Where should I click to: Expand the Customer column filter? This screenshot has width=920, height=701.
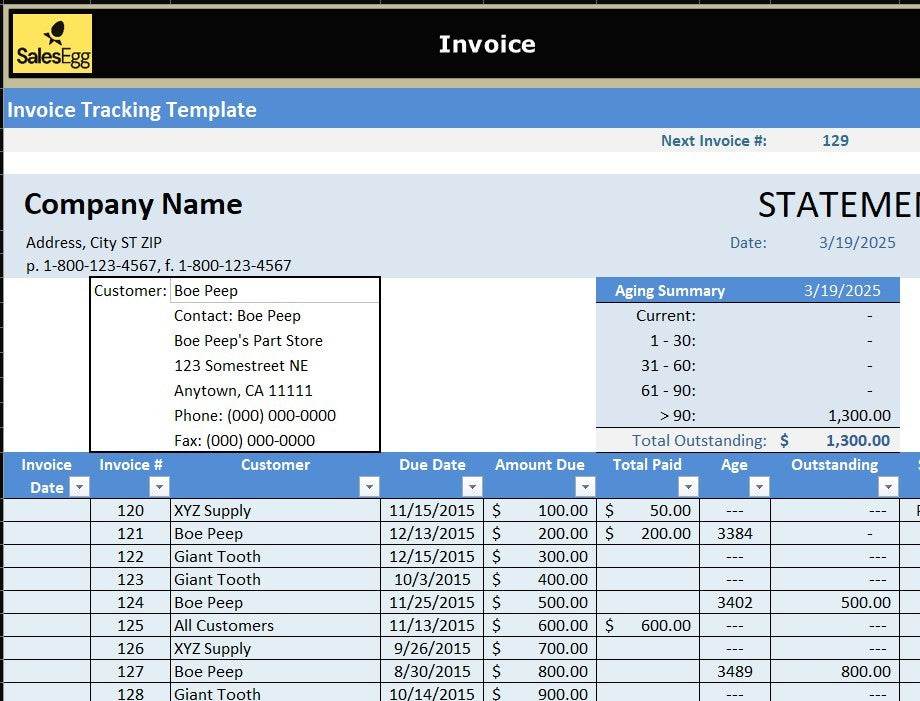coord(369,487)
